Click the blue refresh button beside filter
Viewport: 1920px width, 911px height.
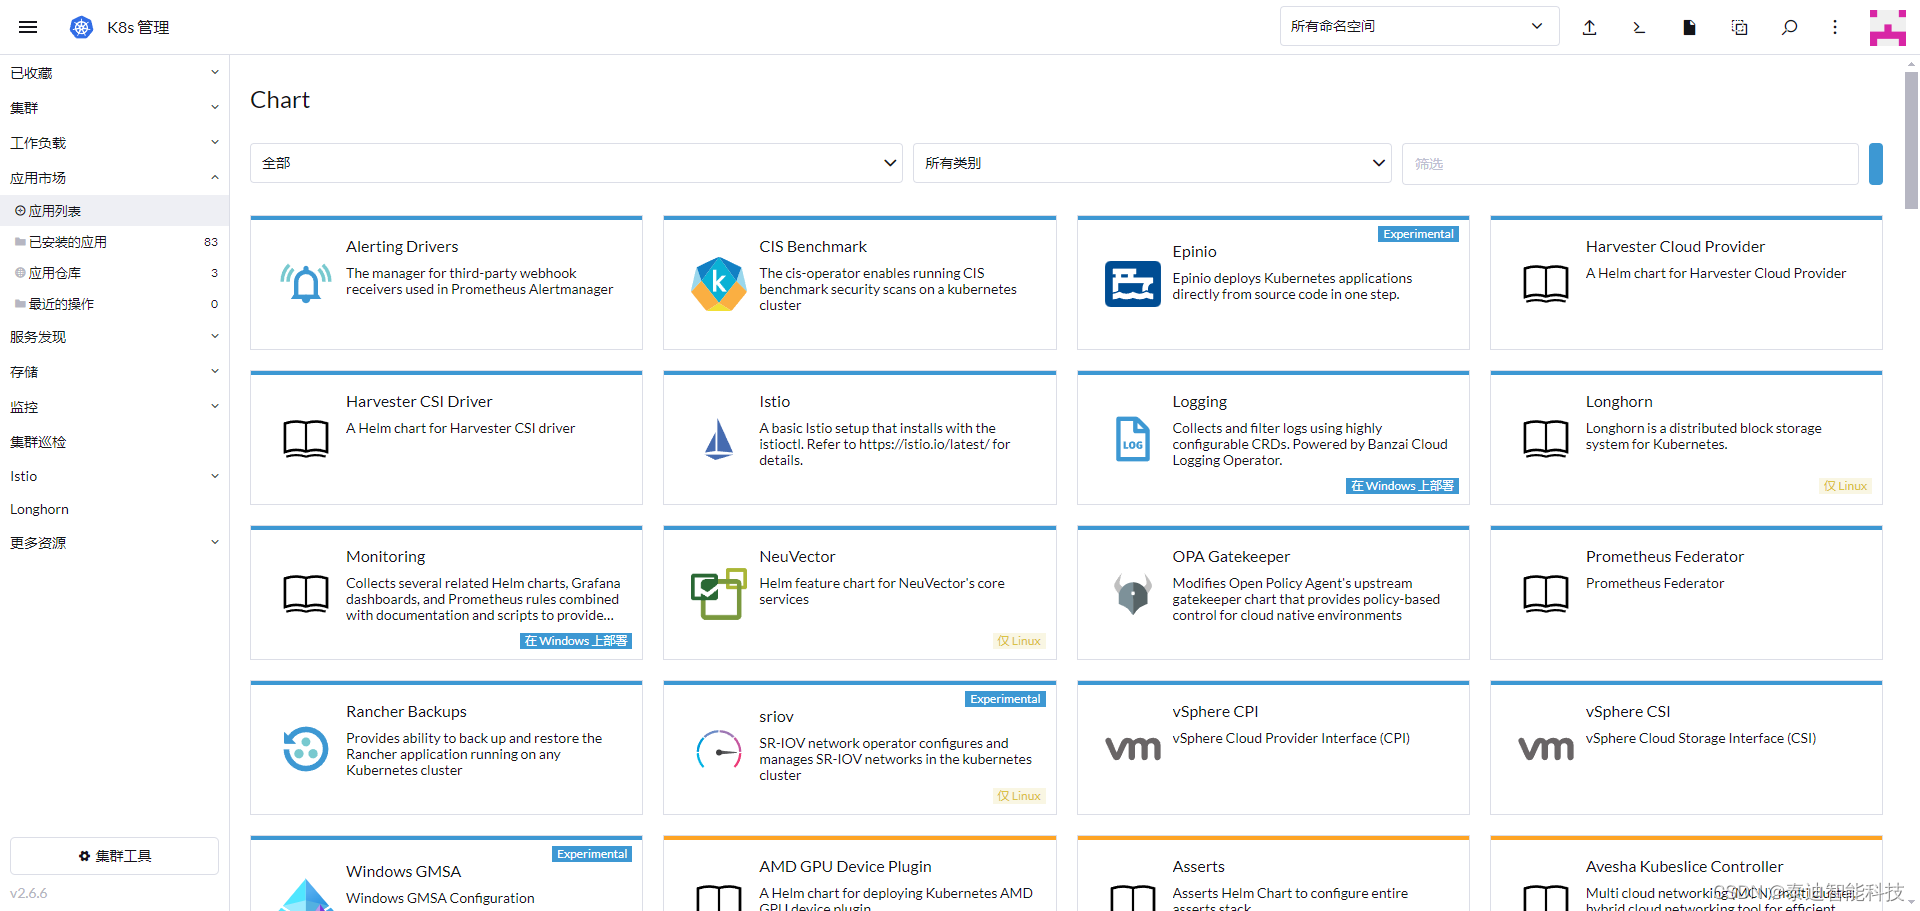(1876, 164)
